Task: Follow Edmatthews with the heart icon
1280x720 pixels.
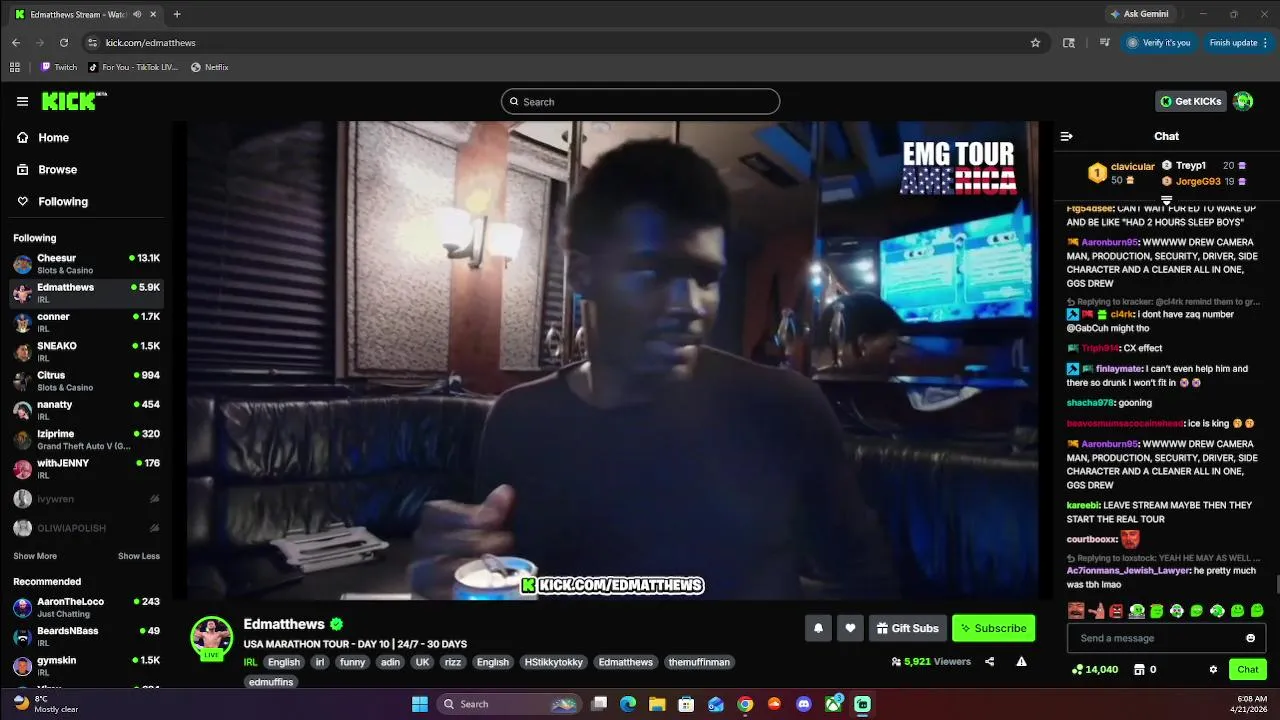Action: [x=850, y=628]
